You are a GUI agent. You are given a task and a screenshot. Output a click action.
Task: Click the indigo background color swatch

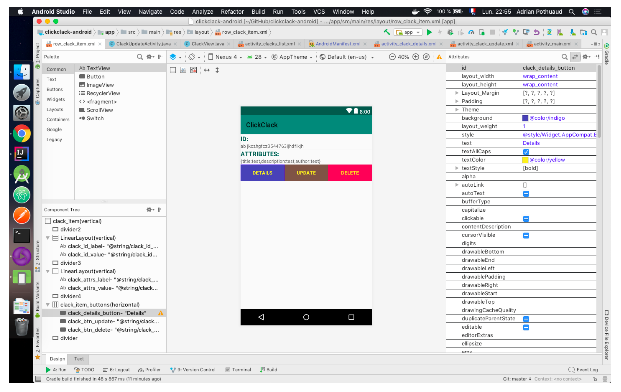[525, 118]
